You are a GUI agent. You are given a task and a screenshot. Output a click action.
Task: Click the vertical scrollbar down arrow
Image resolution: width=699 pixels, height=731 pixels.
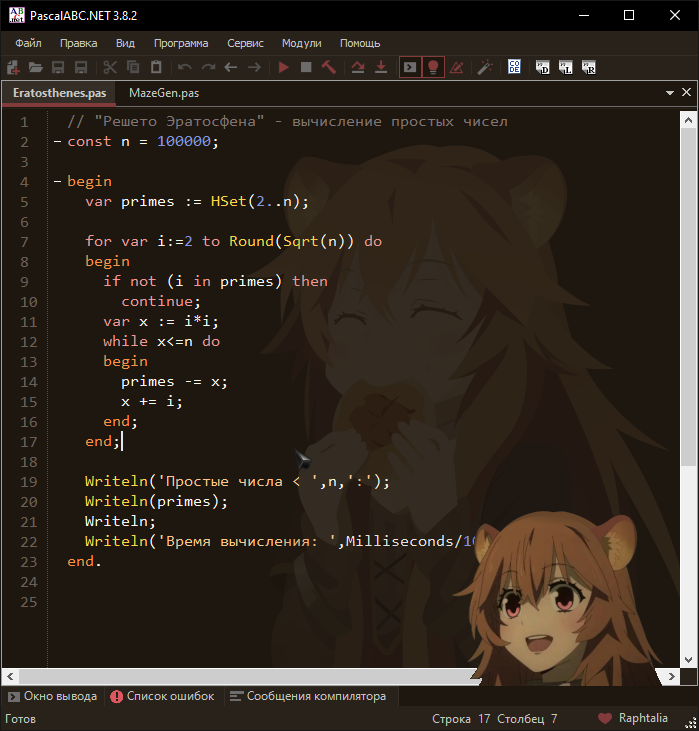(x=688, y=660)
